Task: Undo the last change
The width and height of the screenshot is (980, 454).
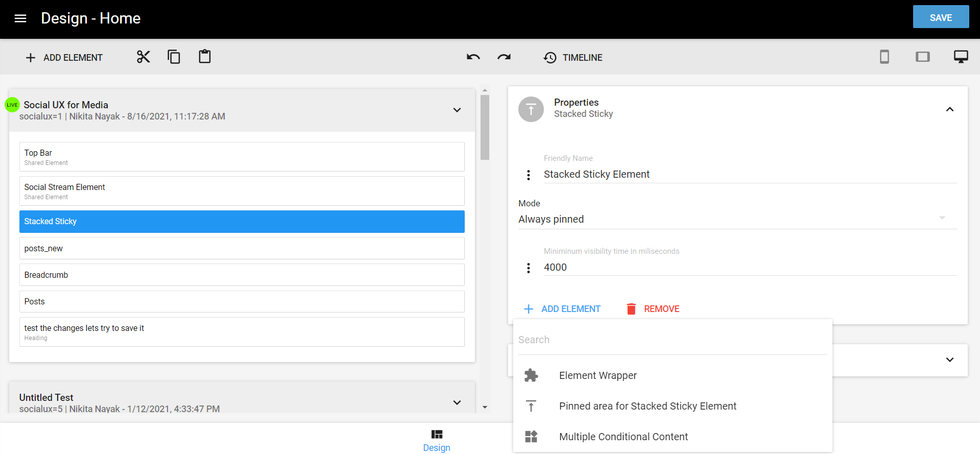Action: coord(473,57)
